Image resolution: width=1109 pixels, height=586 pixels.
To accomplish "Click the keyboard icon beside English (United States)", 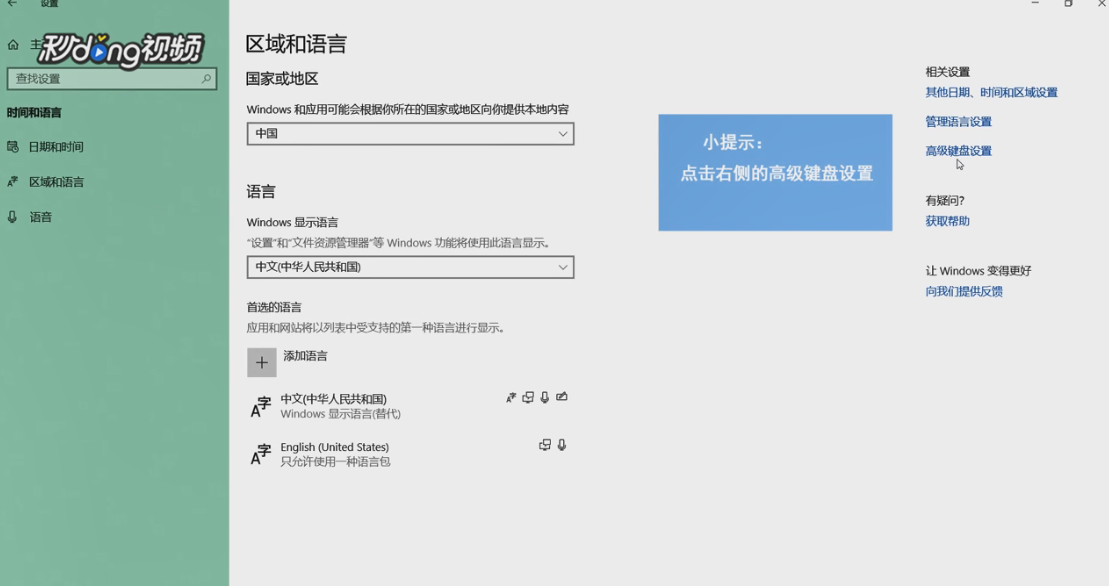I will point(545,444).
